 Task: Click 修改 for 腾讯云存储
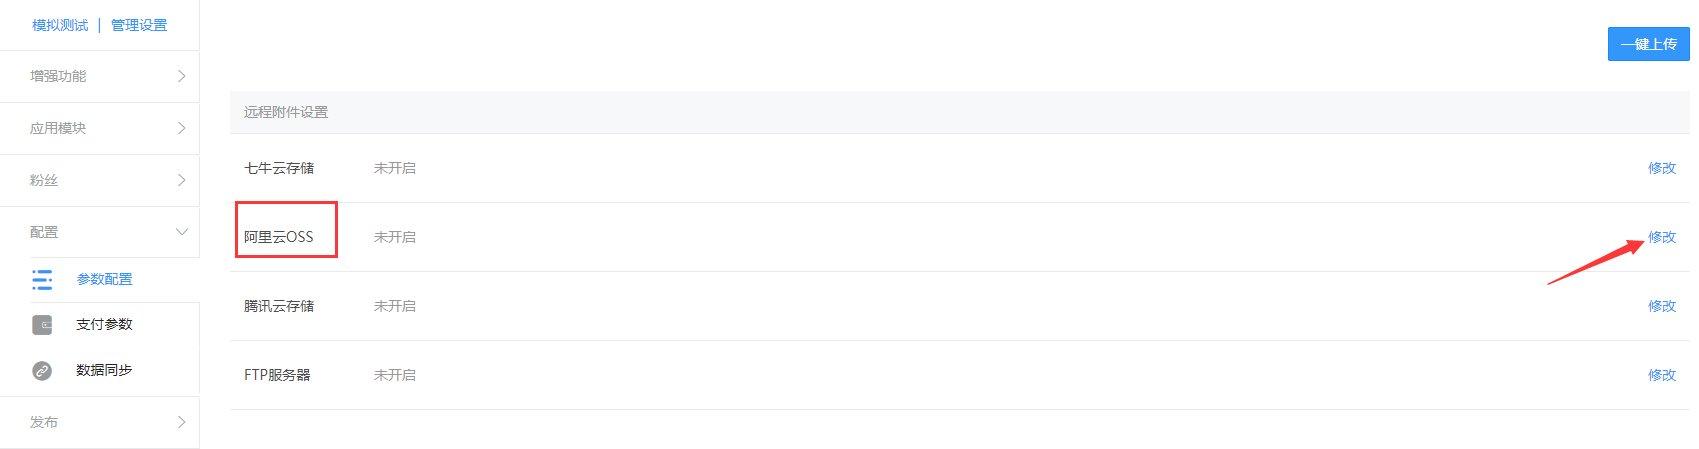1662,306
